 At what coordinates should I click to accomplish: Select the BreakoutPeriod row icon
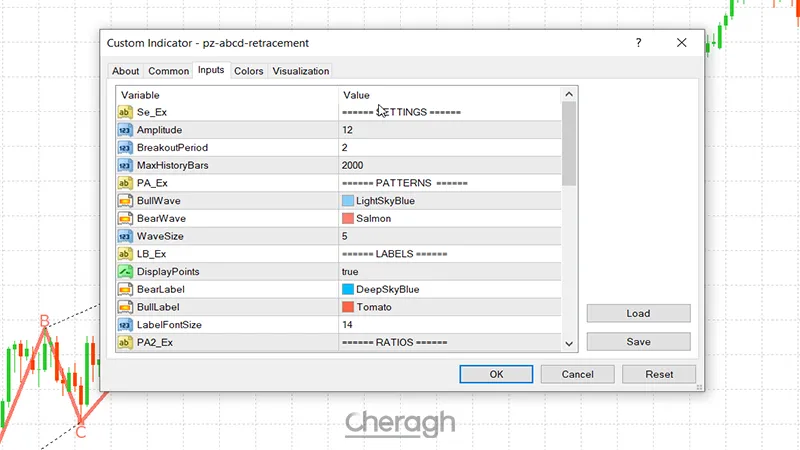pos(126,148)
